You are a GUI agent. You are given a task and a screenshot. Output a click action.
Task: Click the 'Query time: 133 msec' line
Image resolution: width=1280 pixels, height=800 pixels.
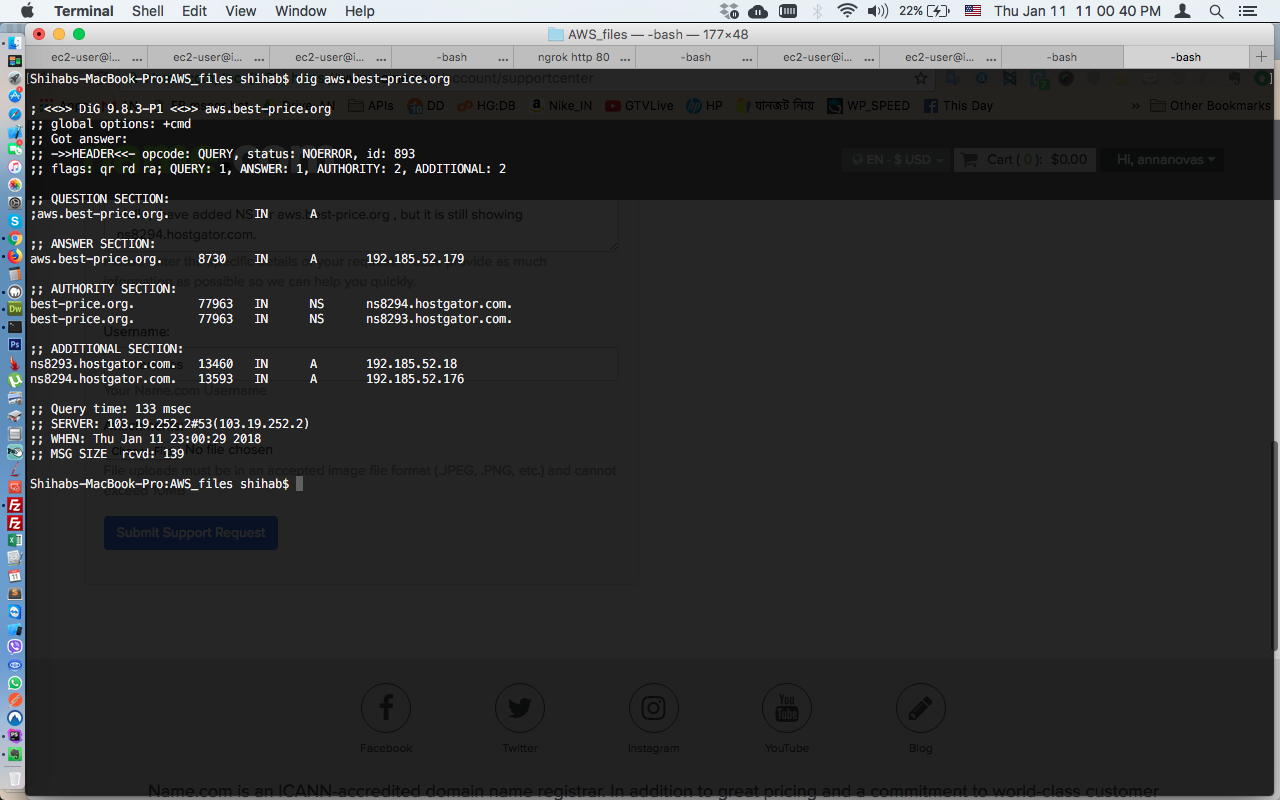110,409
